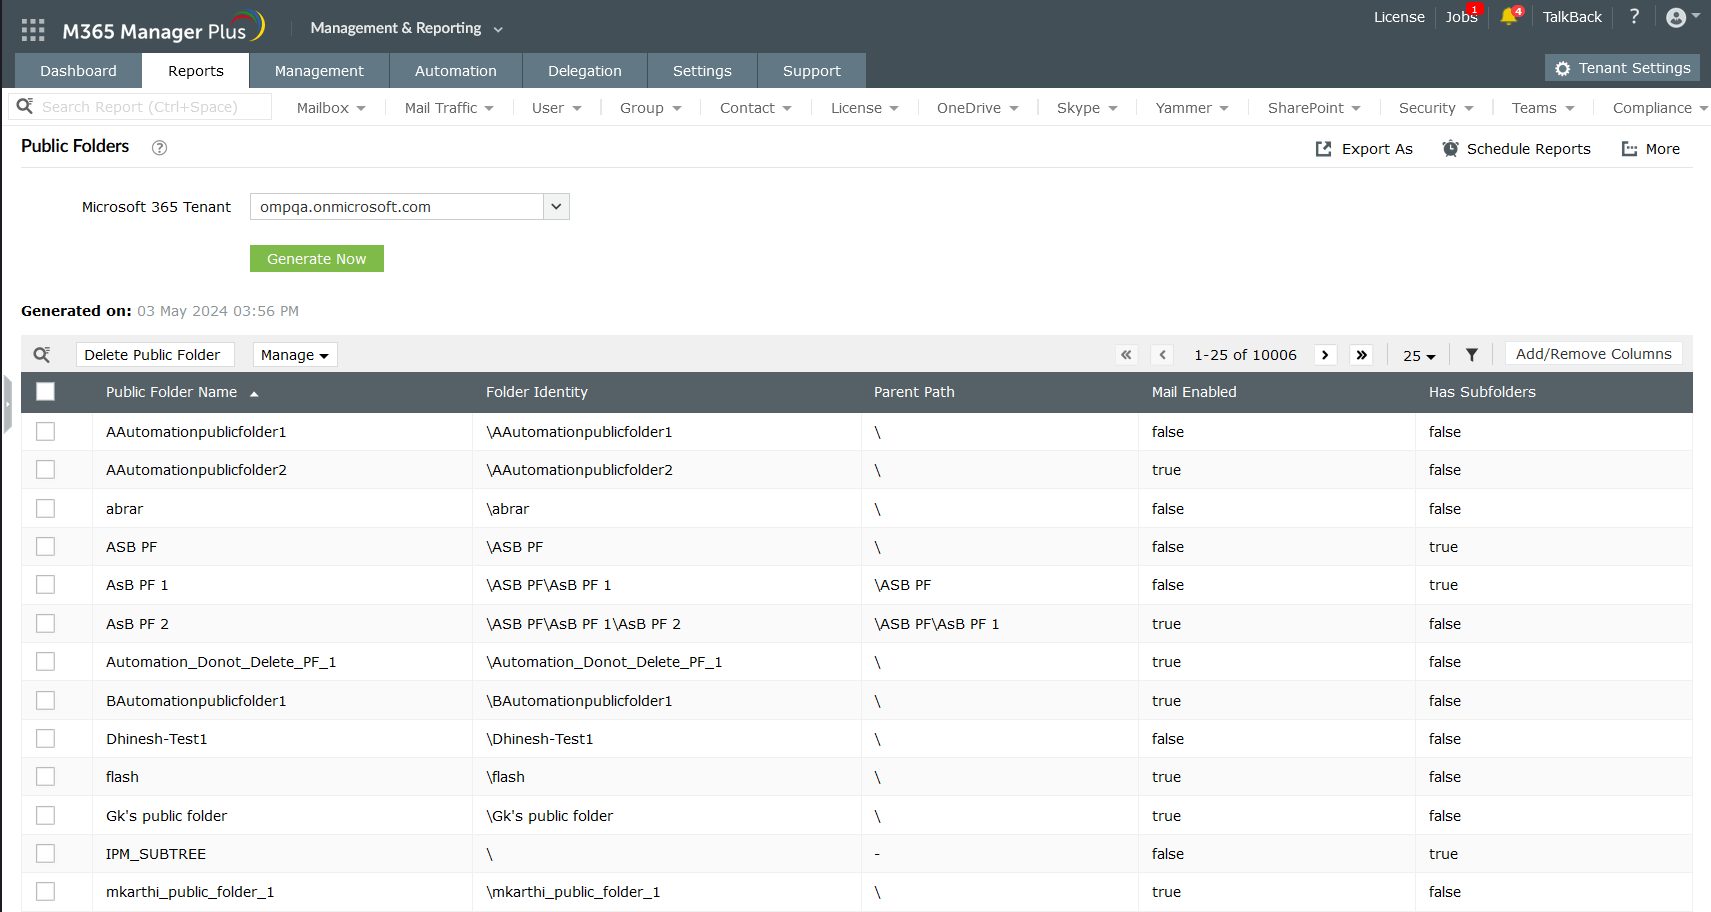Go to next page of results
Screen dimensions: 1711x912
(1325, 355)
